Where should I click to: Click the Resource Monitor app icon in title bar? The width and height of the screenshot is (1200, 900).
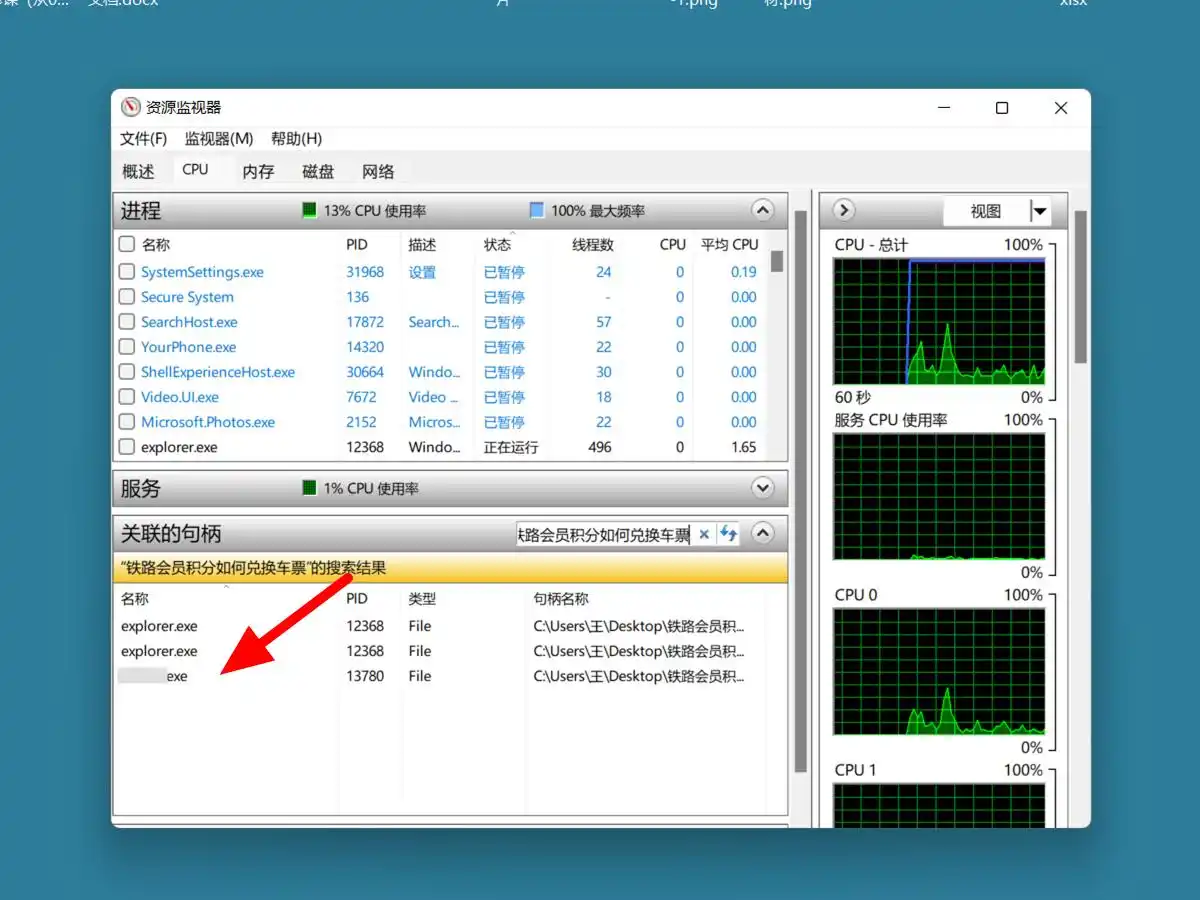pos(131,108)
